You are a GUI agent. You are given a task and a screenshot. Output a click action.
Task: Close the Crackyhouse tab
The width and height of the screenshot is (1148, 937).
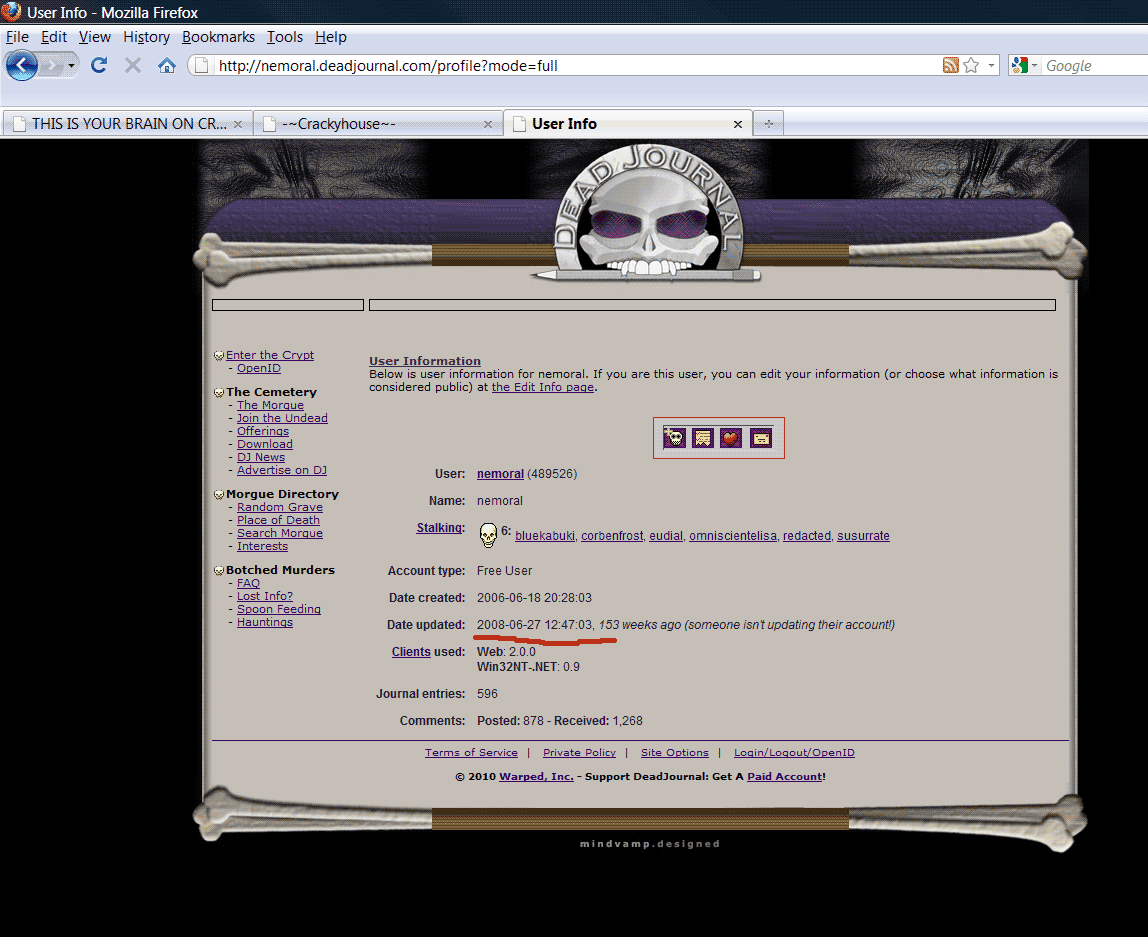(488, 124)
